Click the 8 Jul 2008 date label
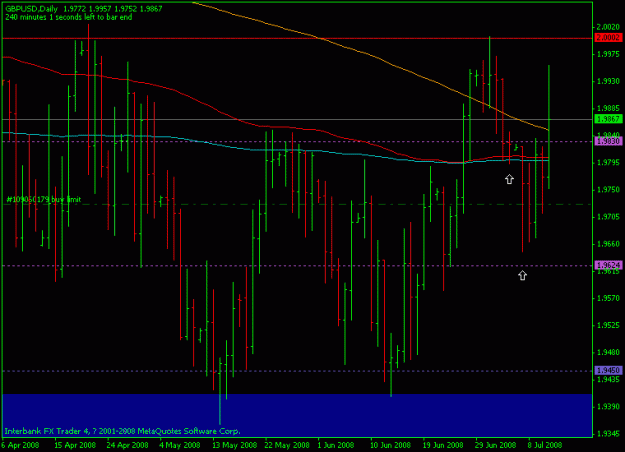The width and height of the screenshot is (625, 452). coord(544,445)
